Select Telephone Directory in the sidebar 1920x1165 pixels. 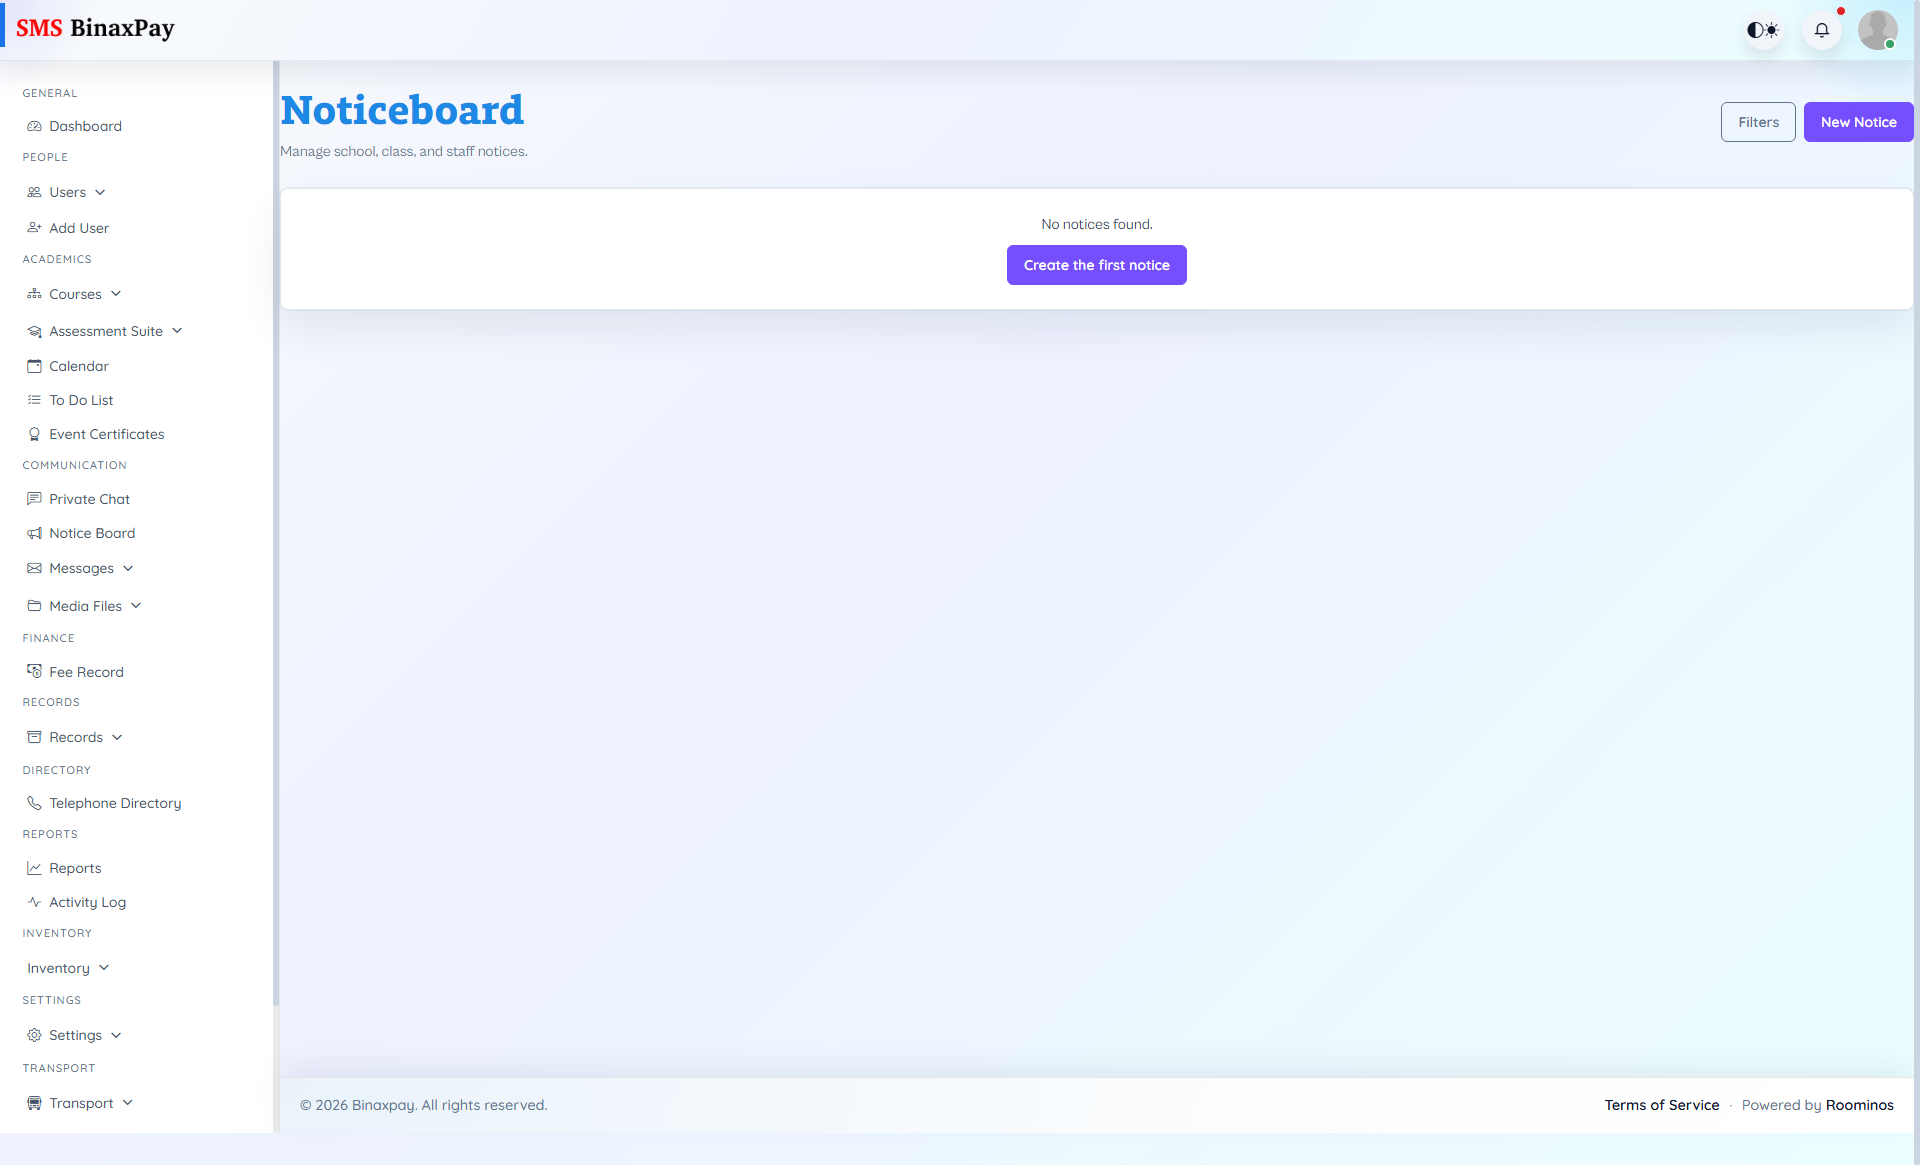[115, 803]
